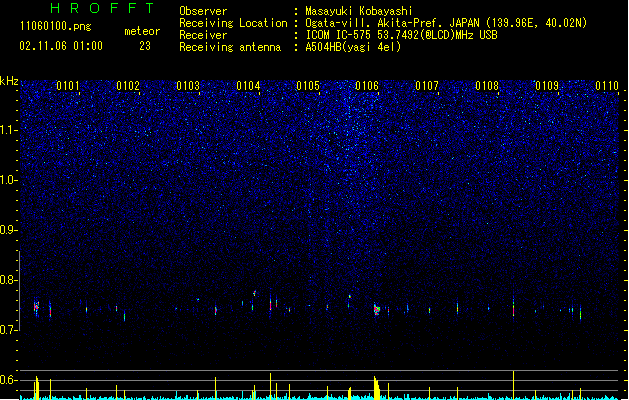Click the ICOM IC-575 receiver value
The width and height of the screenshot is (629, 400).
(402, 35)
